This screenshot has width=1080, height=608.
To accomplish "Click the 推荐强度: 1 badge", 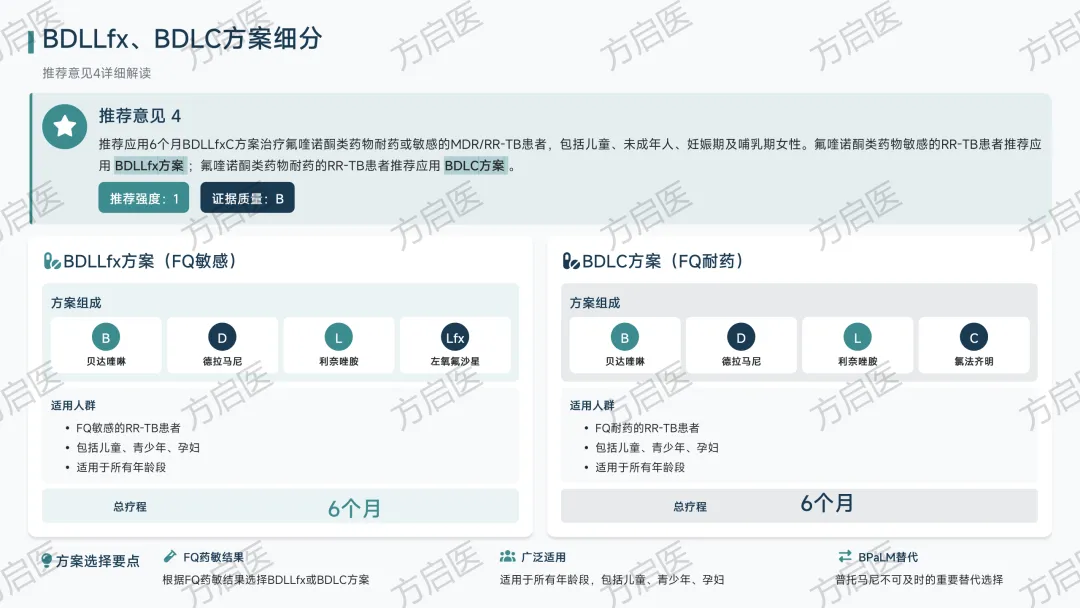I will point(144,198).
